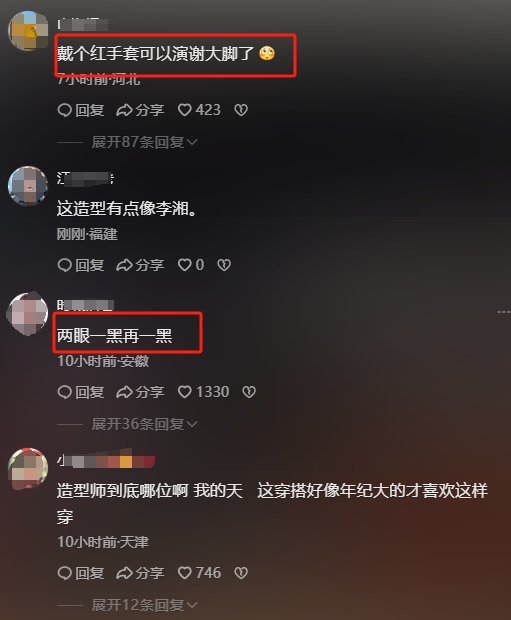This screenshot has height=620, width=511.
Task: Expand 展开12条回复 replies
Action: click(144, 605)
